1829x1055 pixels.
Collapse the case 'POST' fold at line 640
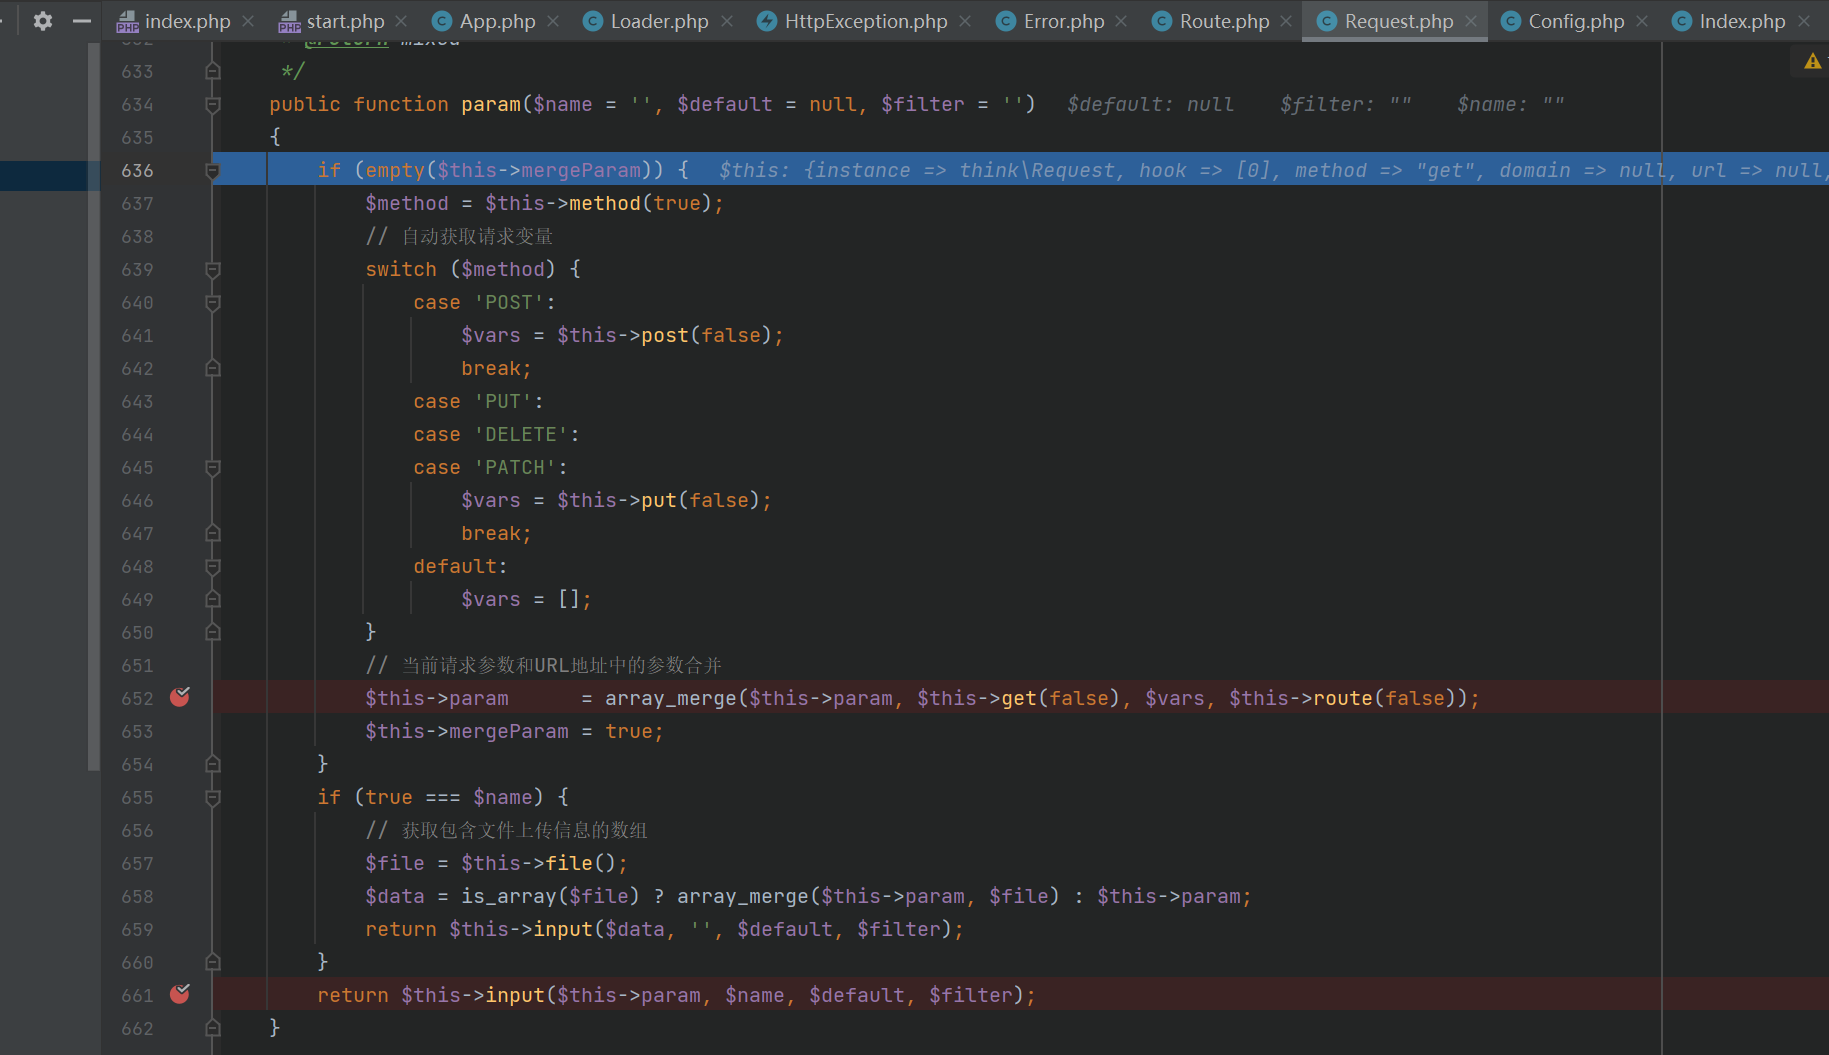pos(212,302)
